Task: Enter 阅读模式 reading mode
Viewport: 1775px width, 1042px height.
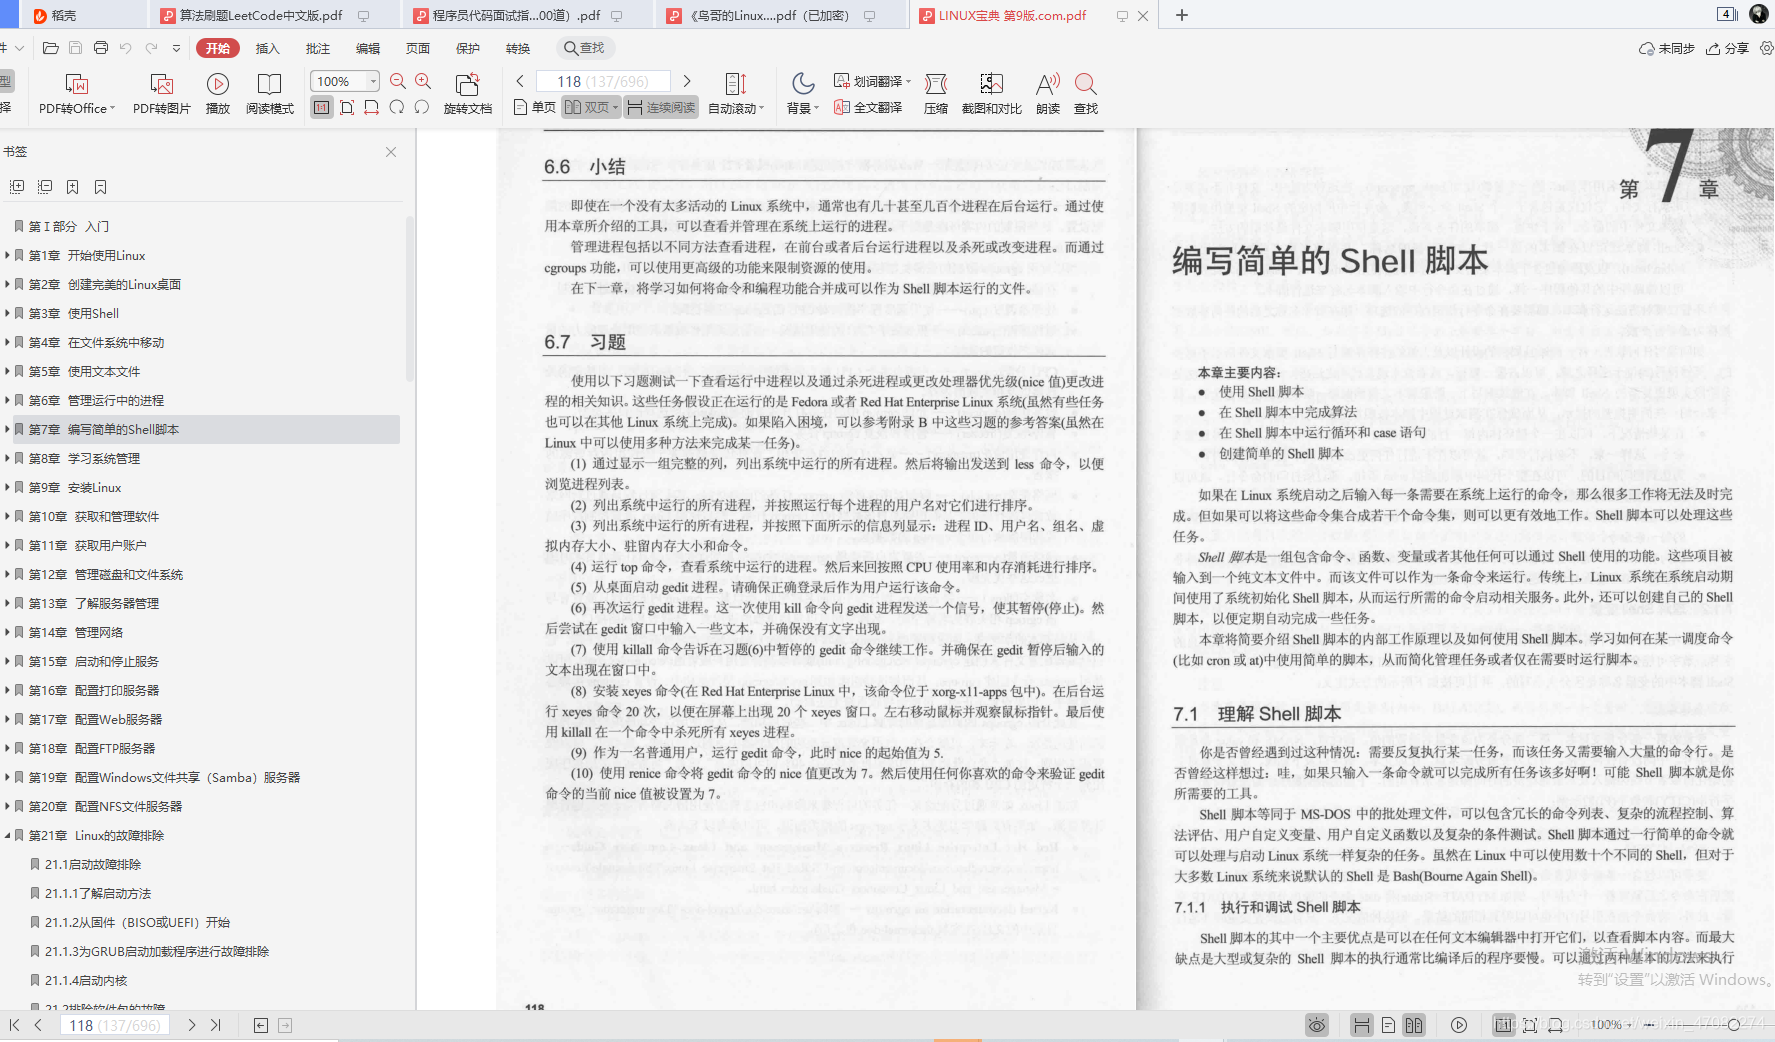Action: pyautogui.click(x=270, y=93)
